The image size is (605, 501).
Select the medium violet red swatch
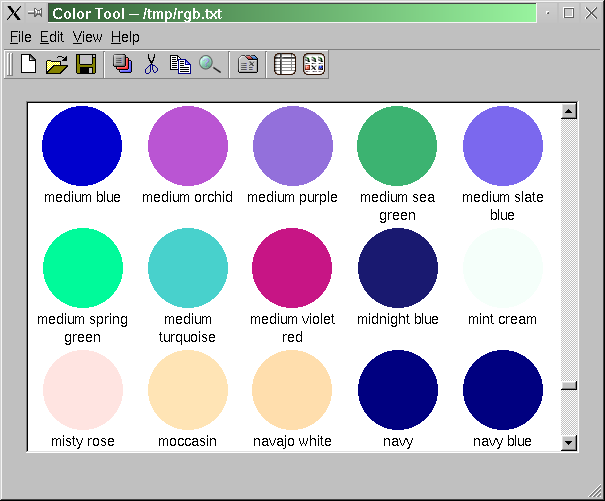coord(292,268)
